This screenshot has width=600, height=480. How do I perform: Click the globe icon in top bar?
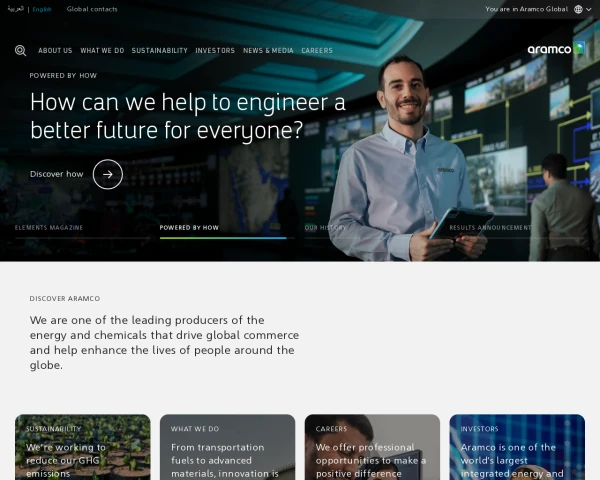click(x=578, y=9)
